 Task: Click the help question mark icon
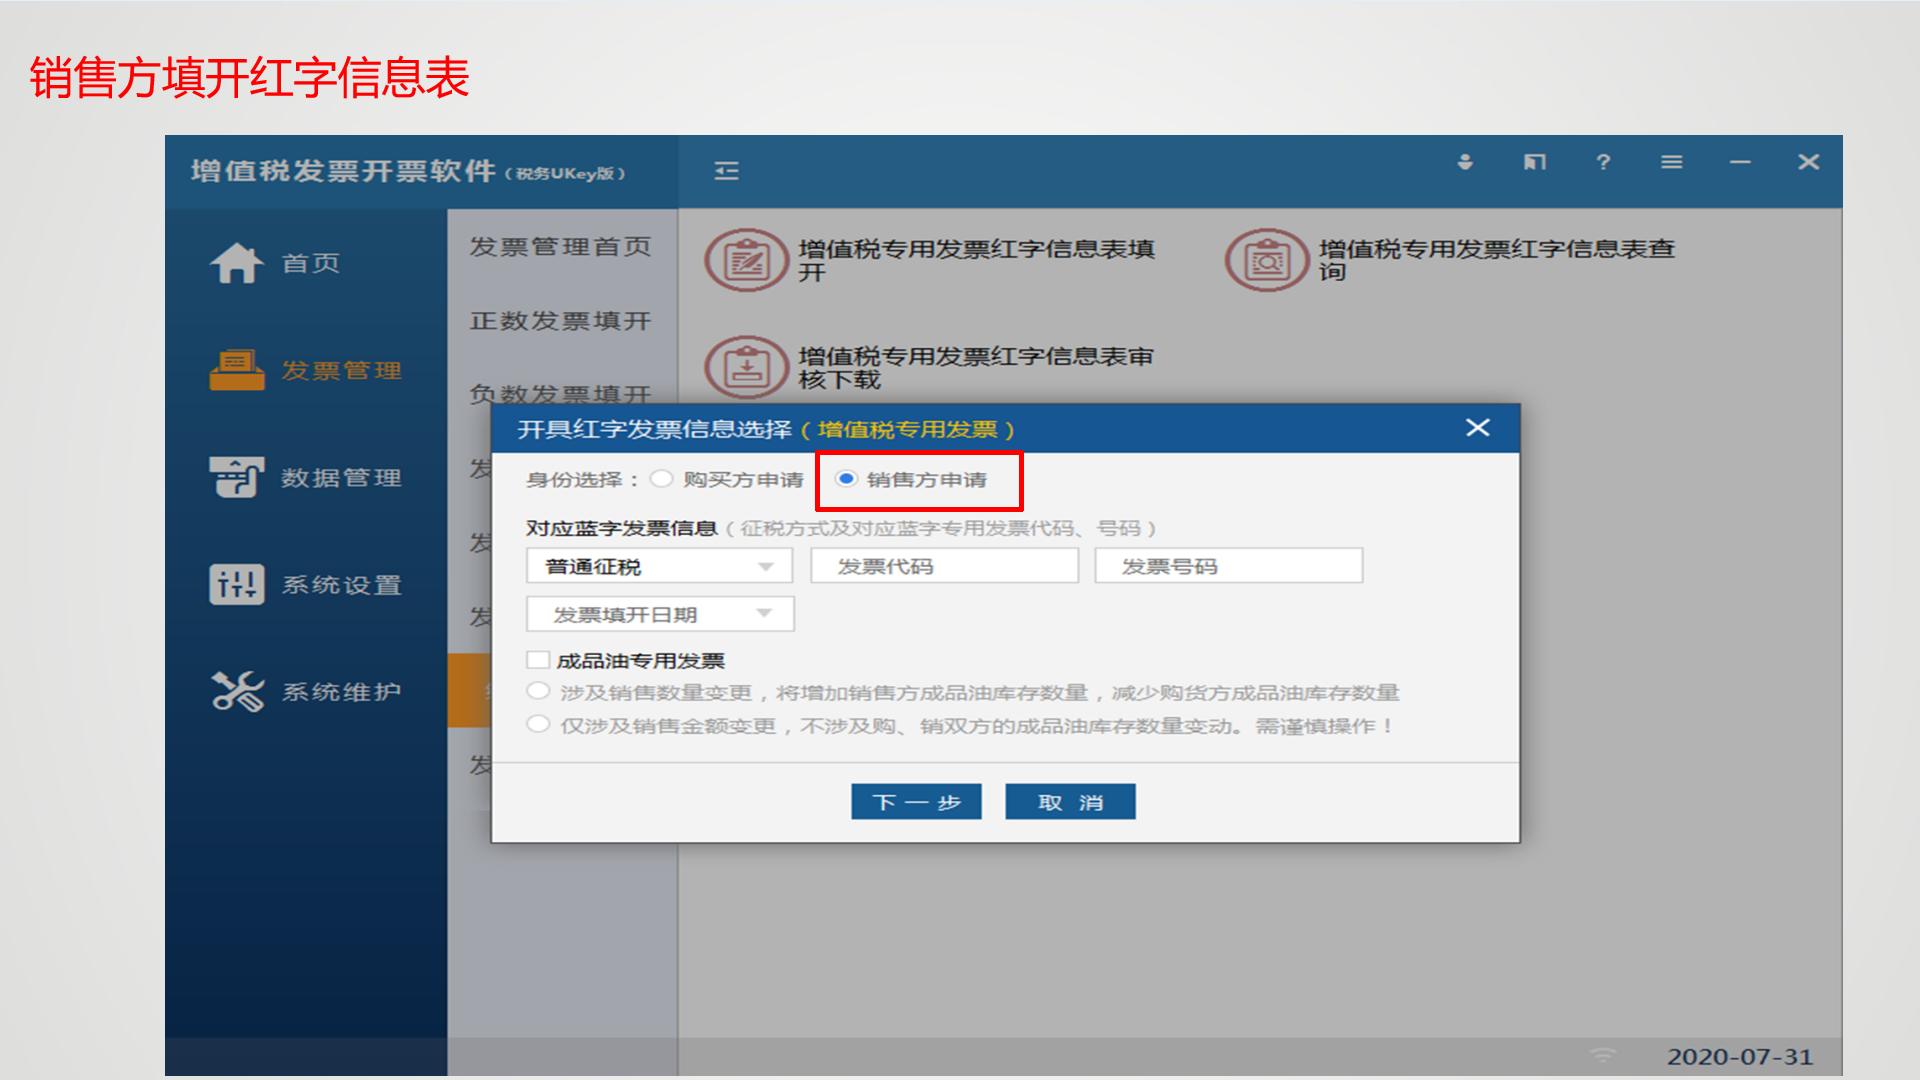[x=1603, y=163]
